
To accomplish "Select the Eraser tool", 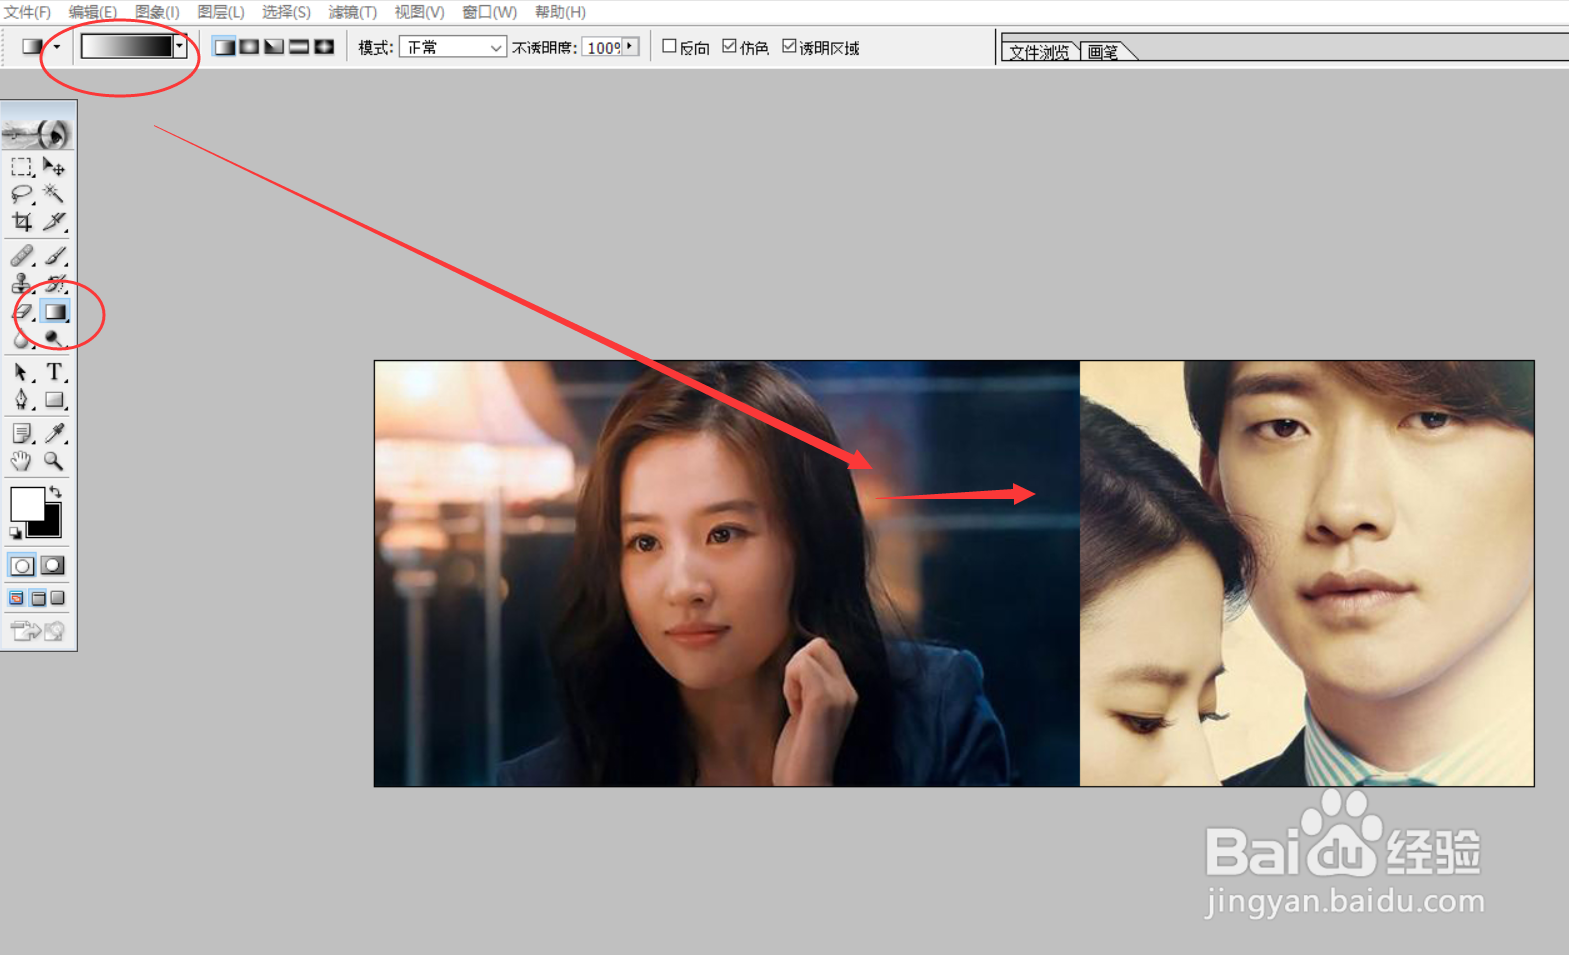I will (22, 312).
